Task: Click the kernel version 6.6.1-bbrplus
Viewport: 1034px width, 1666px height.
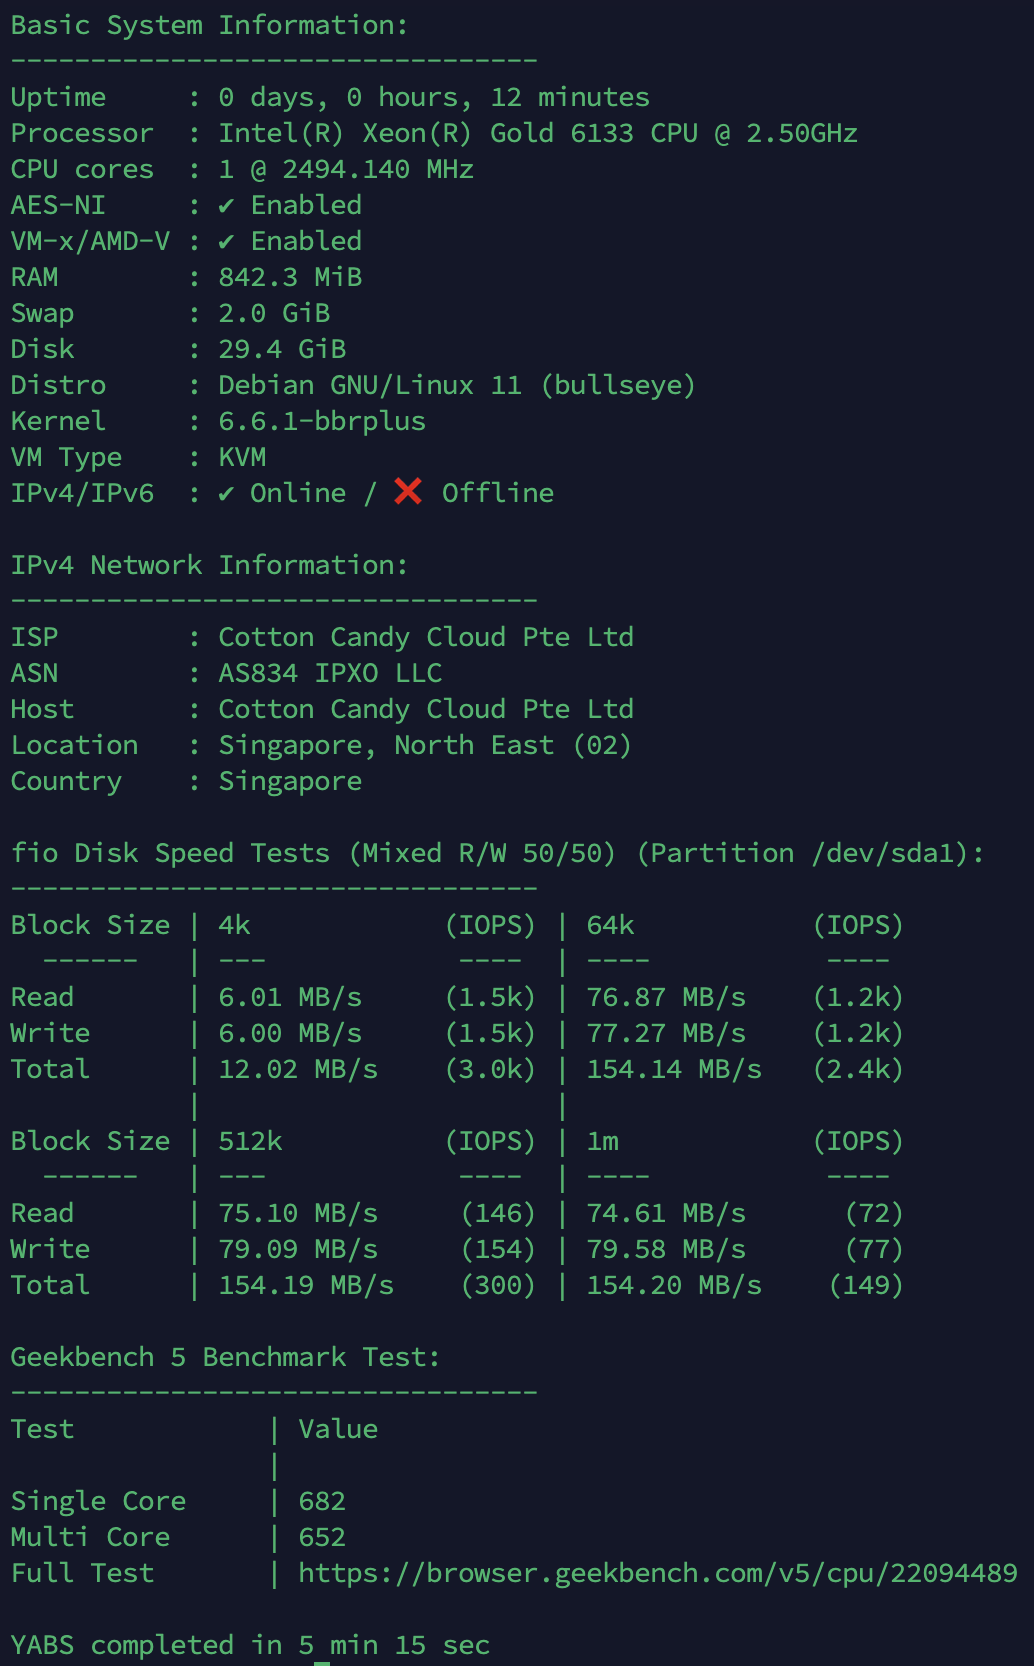Action: tap(322, 421)
